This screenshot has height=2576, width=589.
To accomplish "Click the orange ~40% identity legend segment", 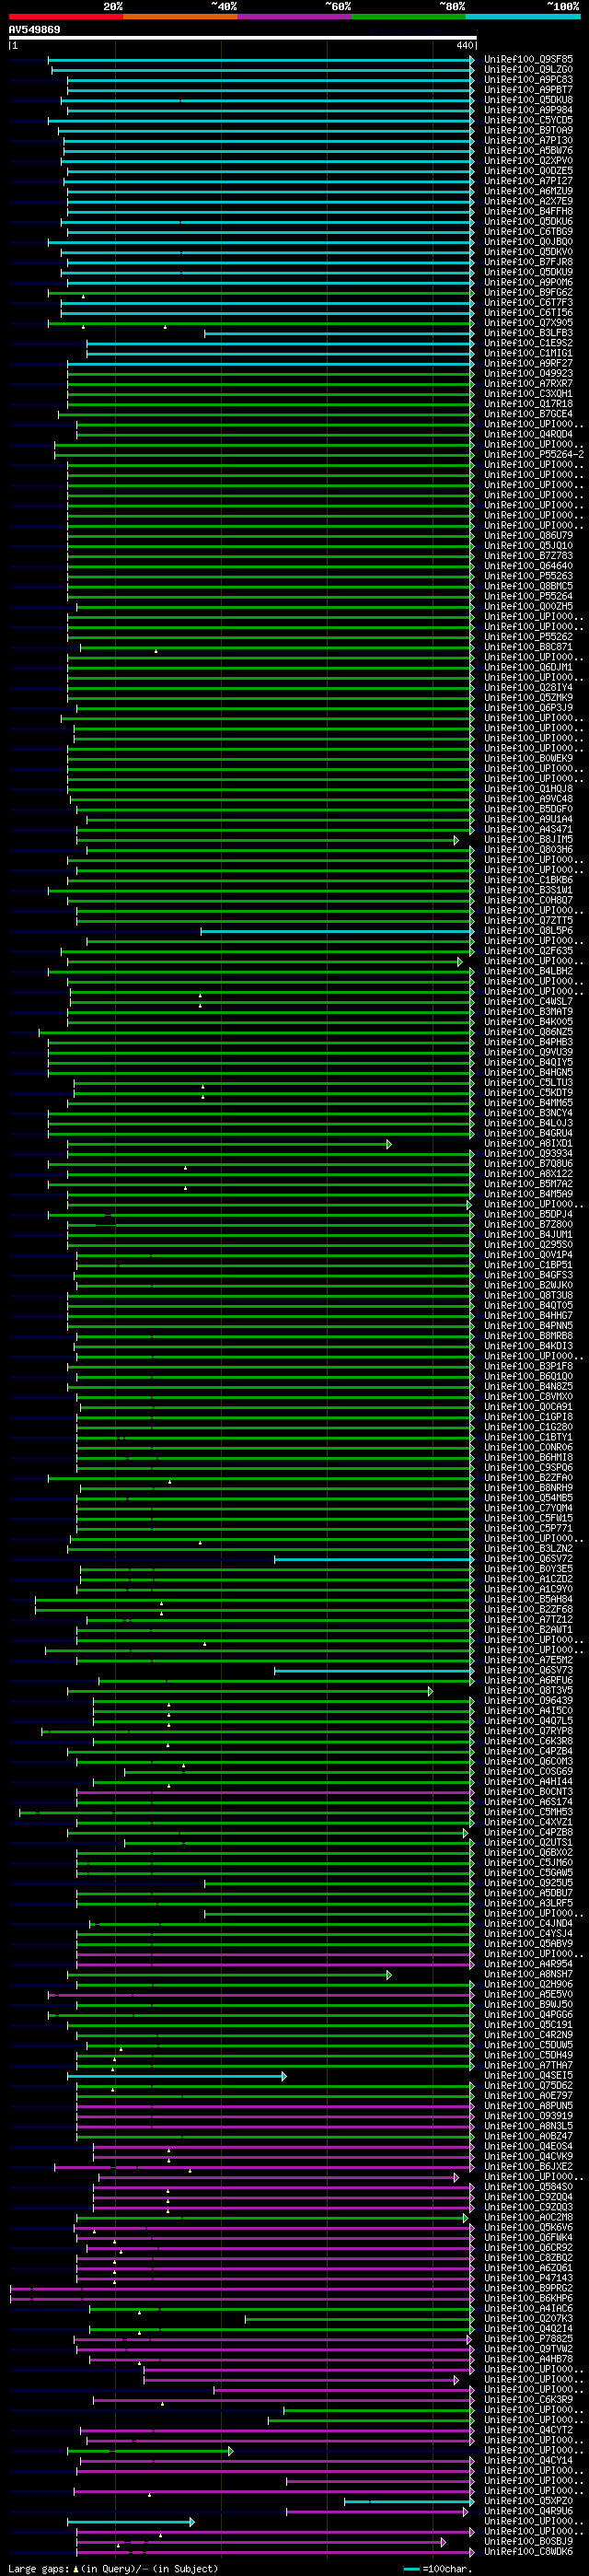I will click(x=180, y=16).
